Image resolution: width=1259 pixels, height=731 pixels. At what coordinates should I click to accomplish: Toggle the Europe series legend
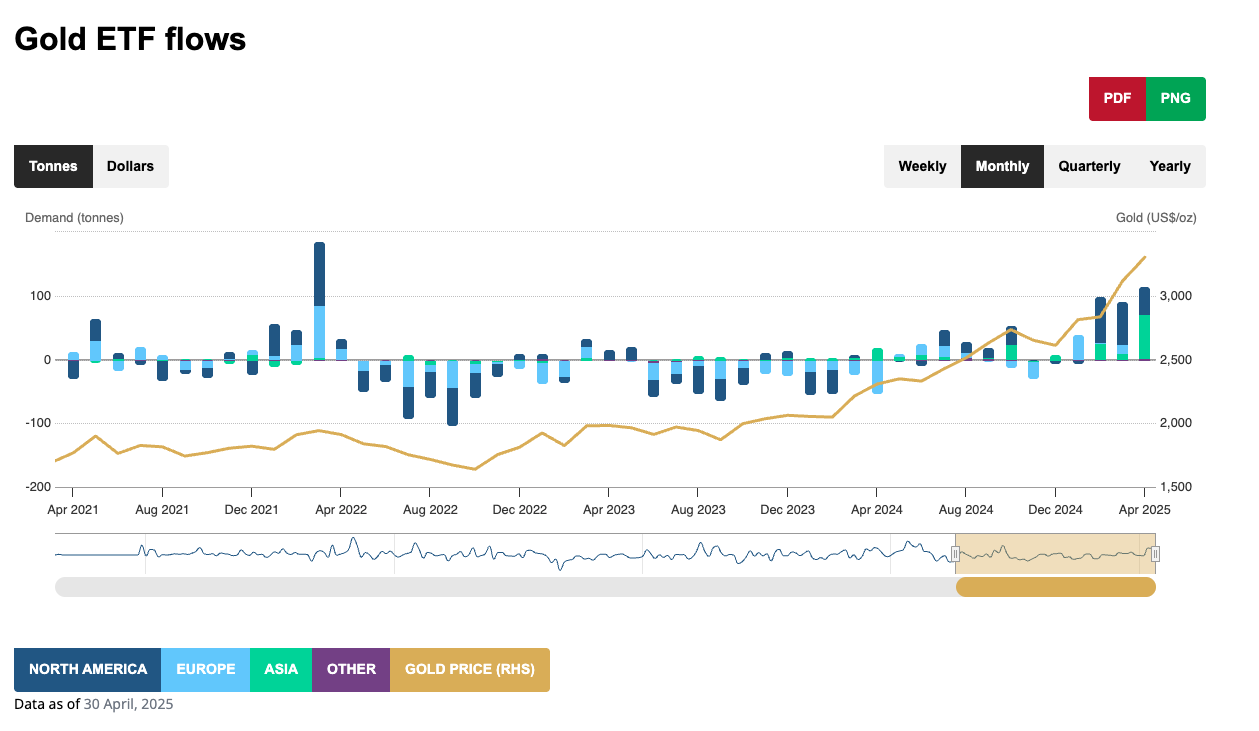pos(205,670)
